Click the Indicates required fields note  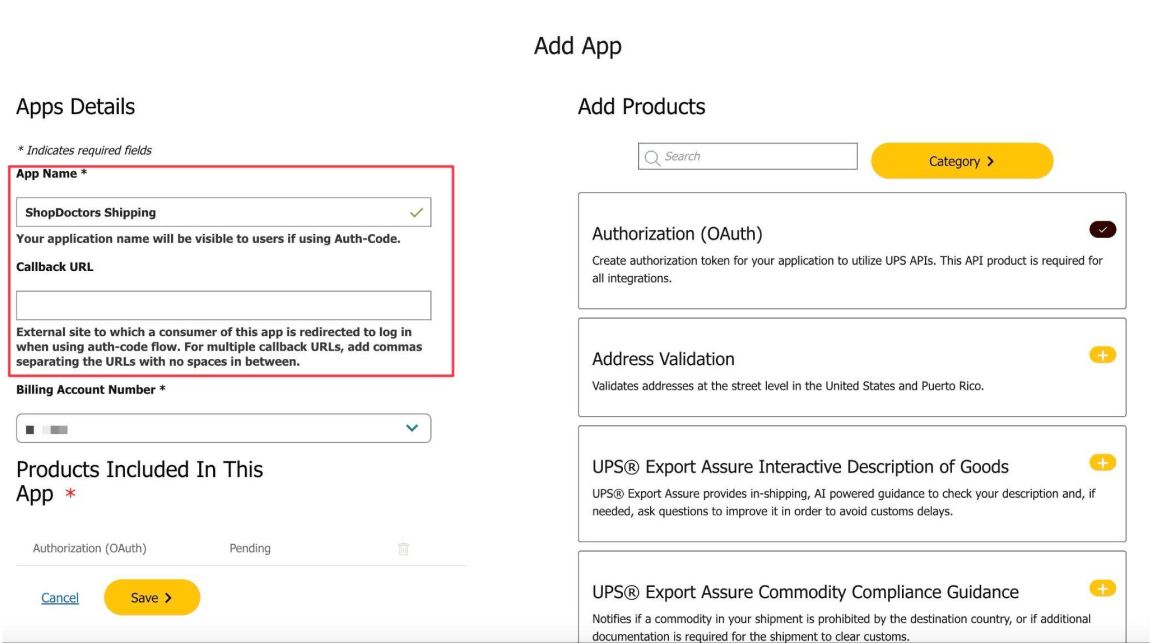point(84,151)
